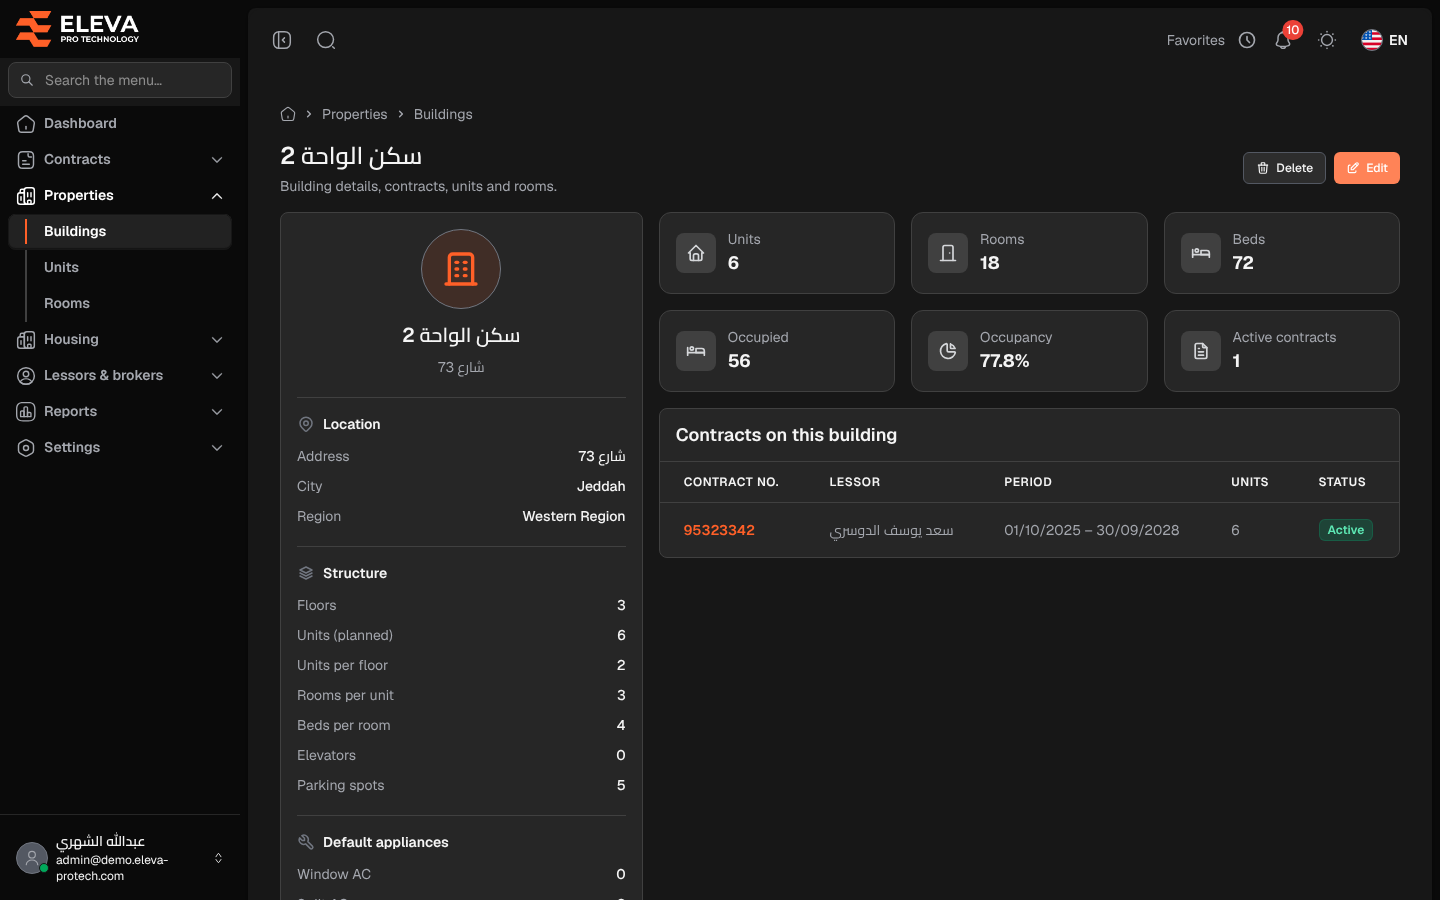
Task: Click the building avatar icon
Action: 461,269
